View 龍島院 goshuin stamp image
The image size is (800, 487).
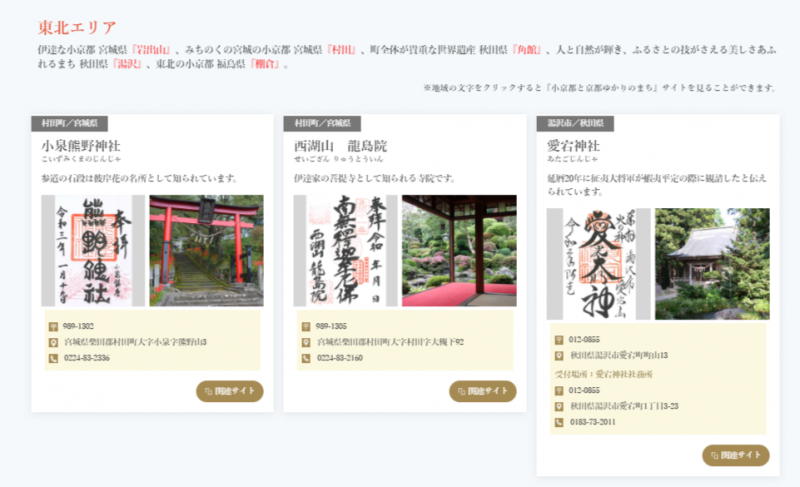pos(345,250)
